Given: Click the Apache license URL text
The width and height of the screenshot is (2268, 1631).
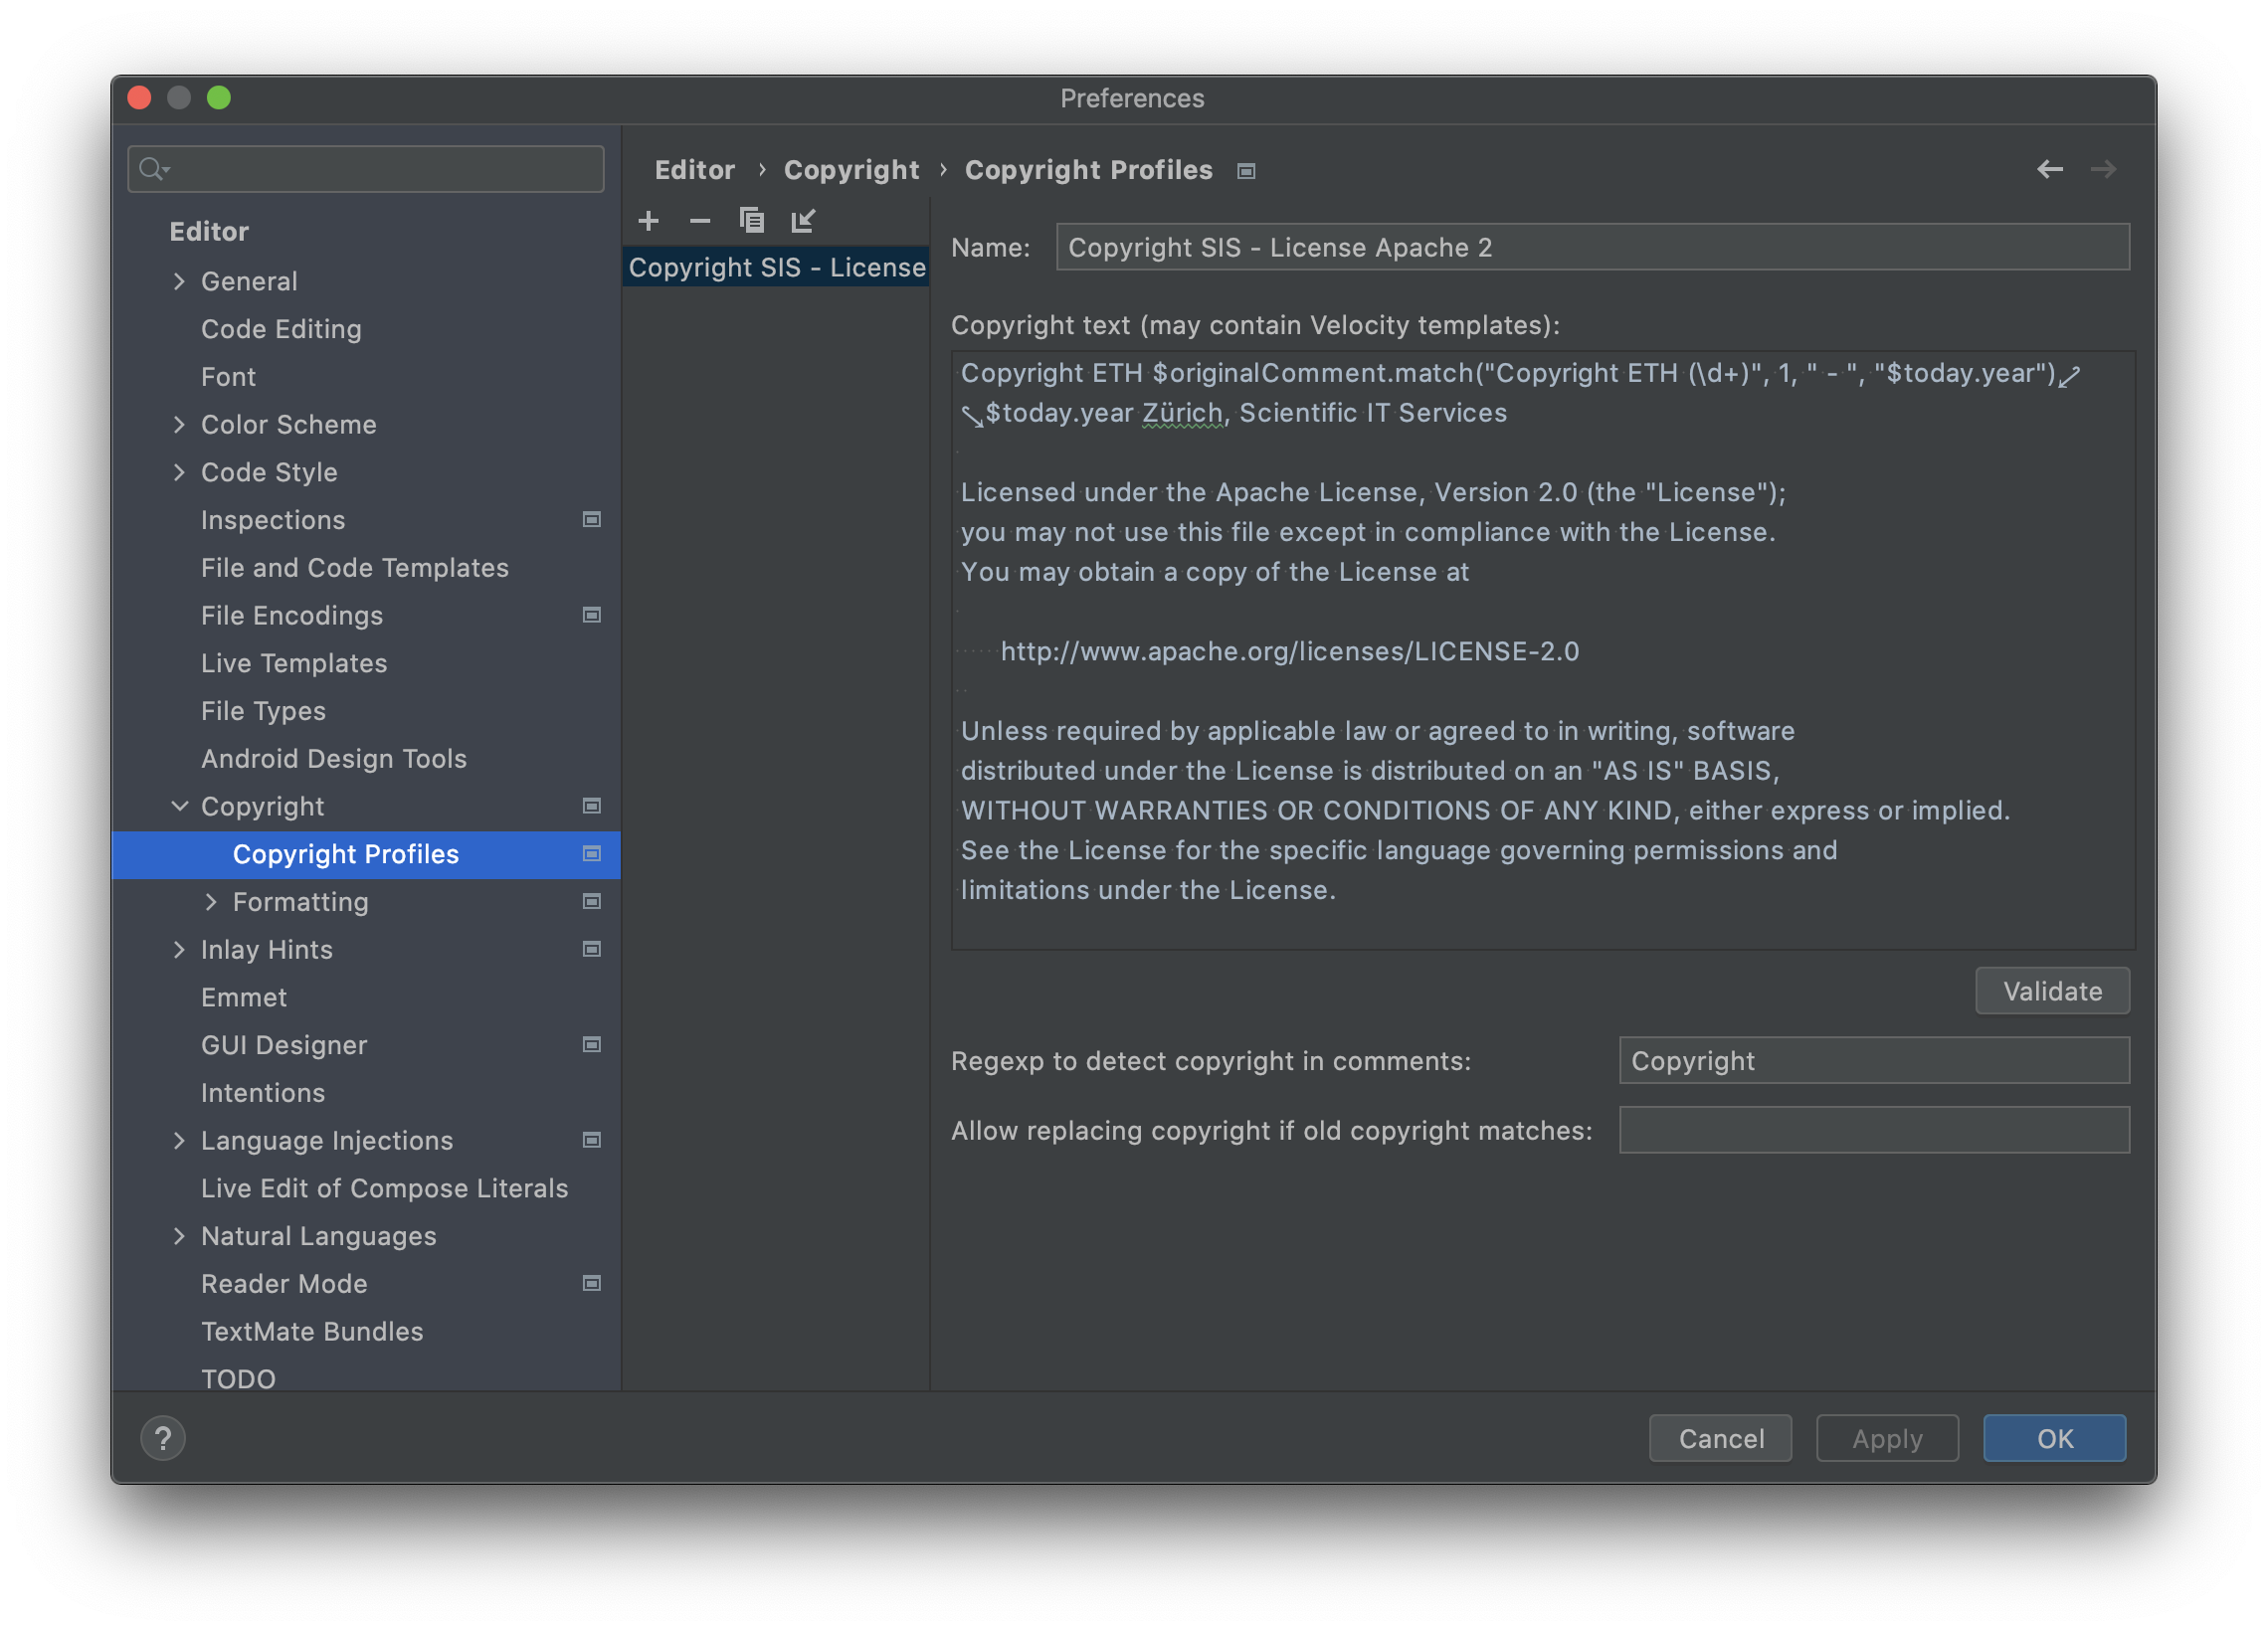Looking at the screenshot, I should pyautogui.click(x=1289, y=651).
